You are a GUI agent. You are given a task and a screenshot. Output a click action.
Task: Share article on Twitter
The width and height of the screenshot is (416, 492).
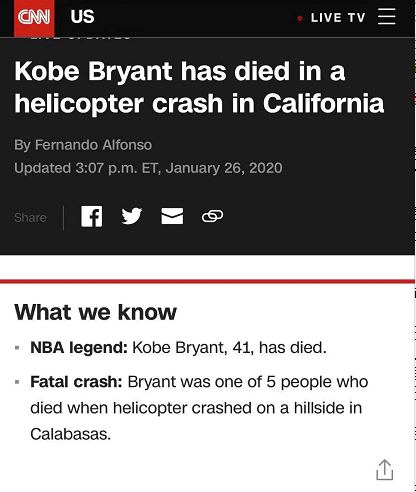point(132,216)
